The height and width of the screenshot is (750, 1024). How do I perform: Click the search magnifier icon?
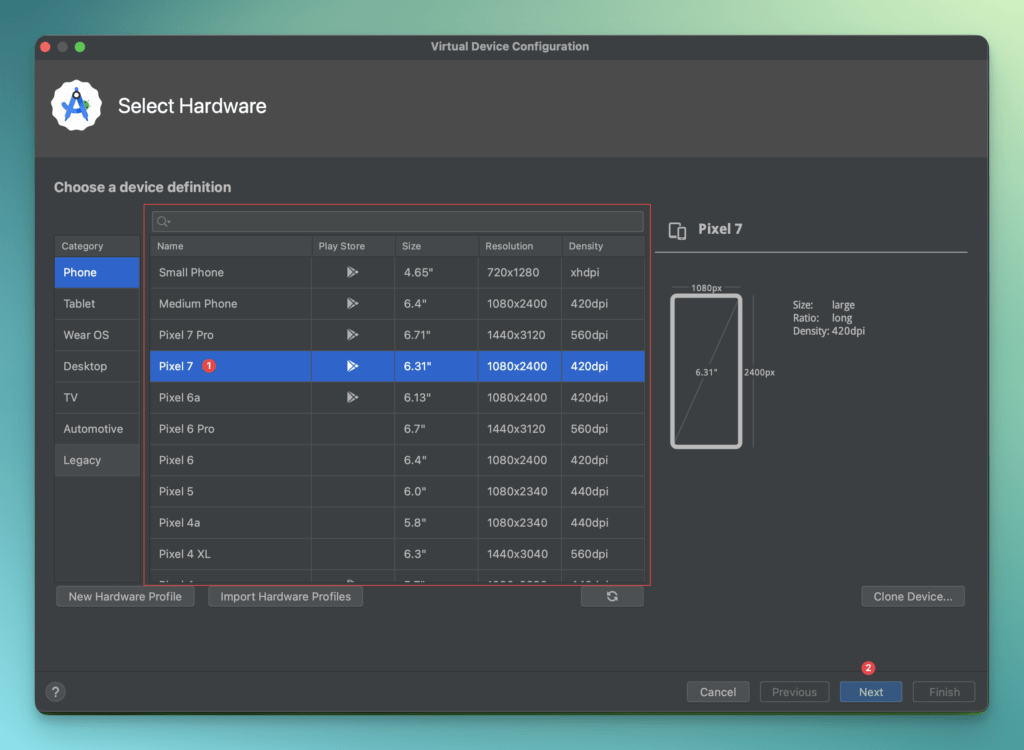(163, 222)
